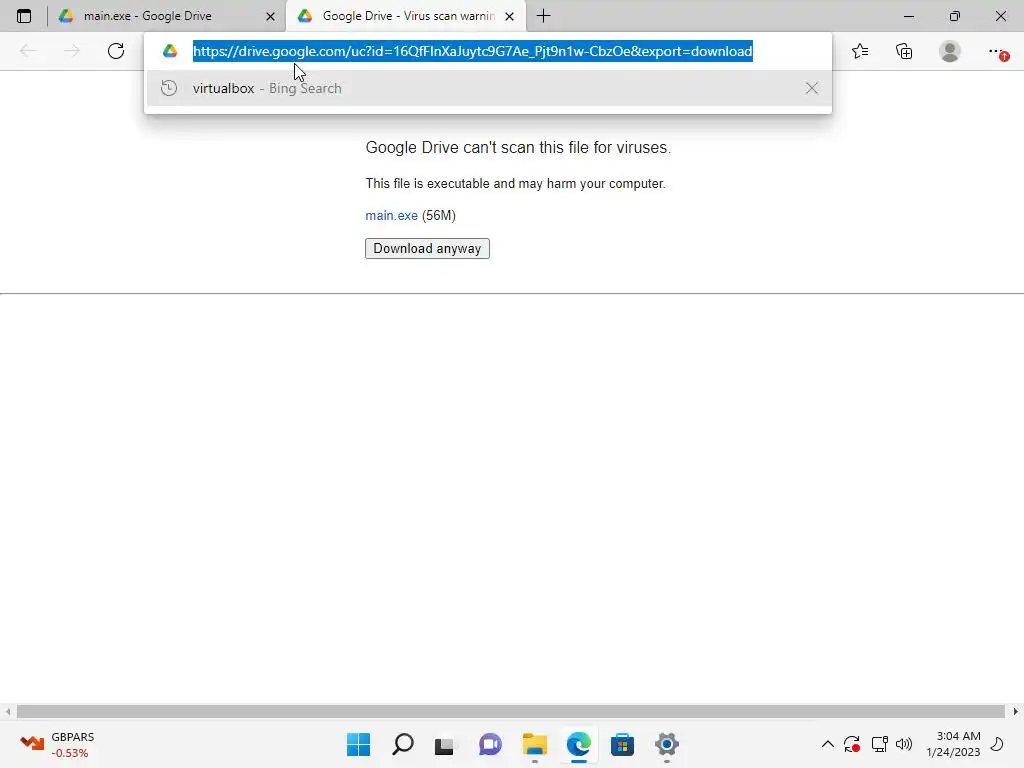Open the Chat app in taskbar
The height and width of the screenshot is (768, 1024).
pyautogui.click(x=490, y=744)
